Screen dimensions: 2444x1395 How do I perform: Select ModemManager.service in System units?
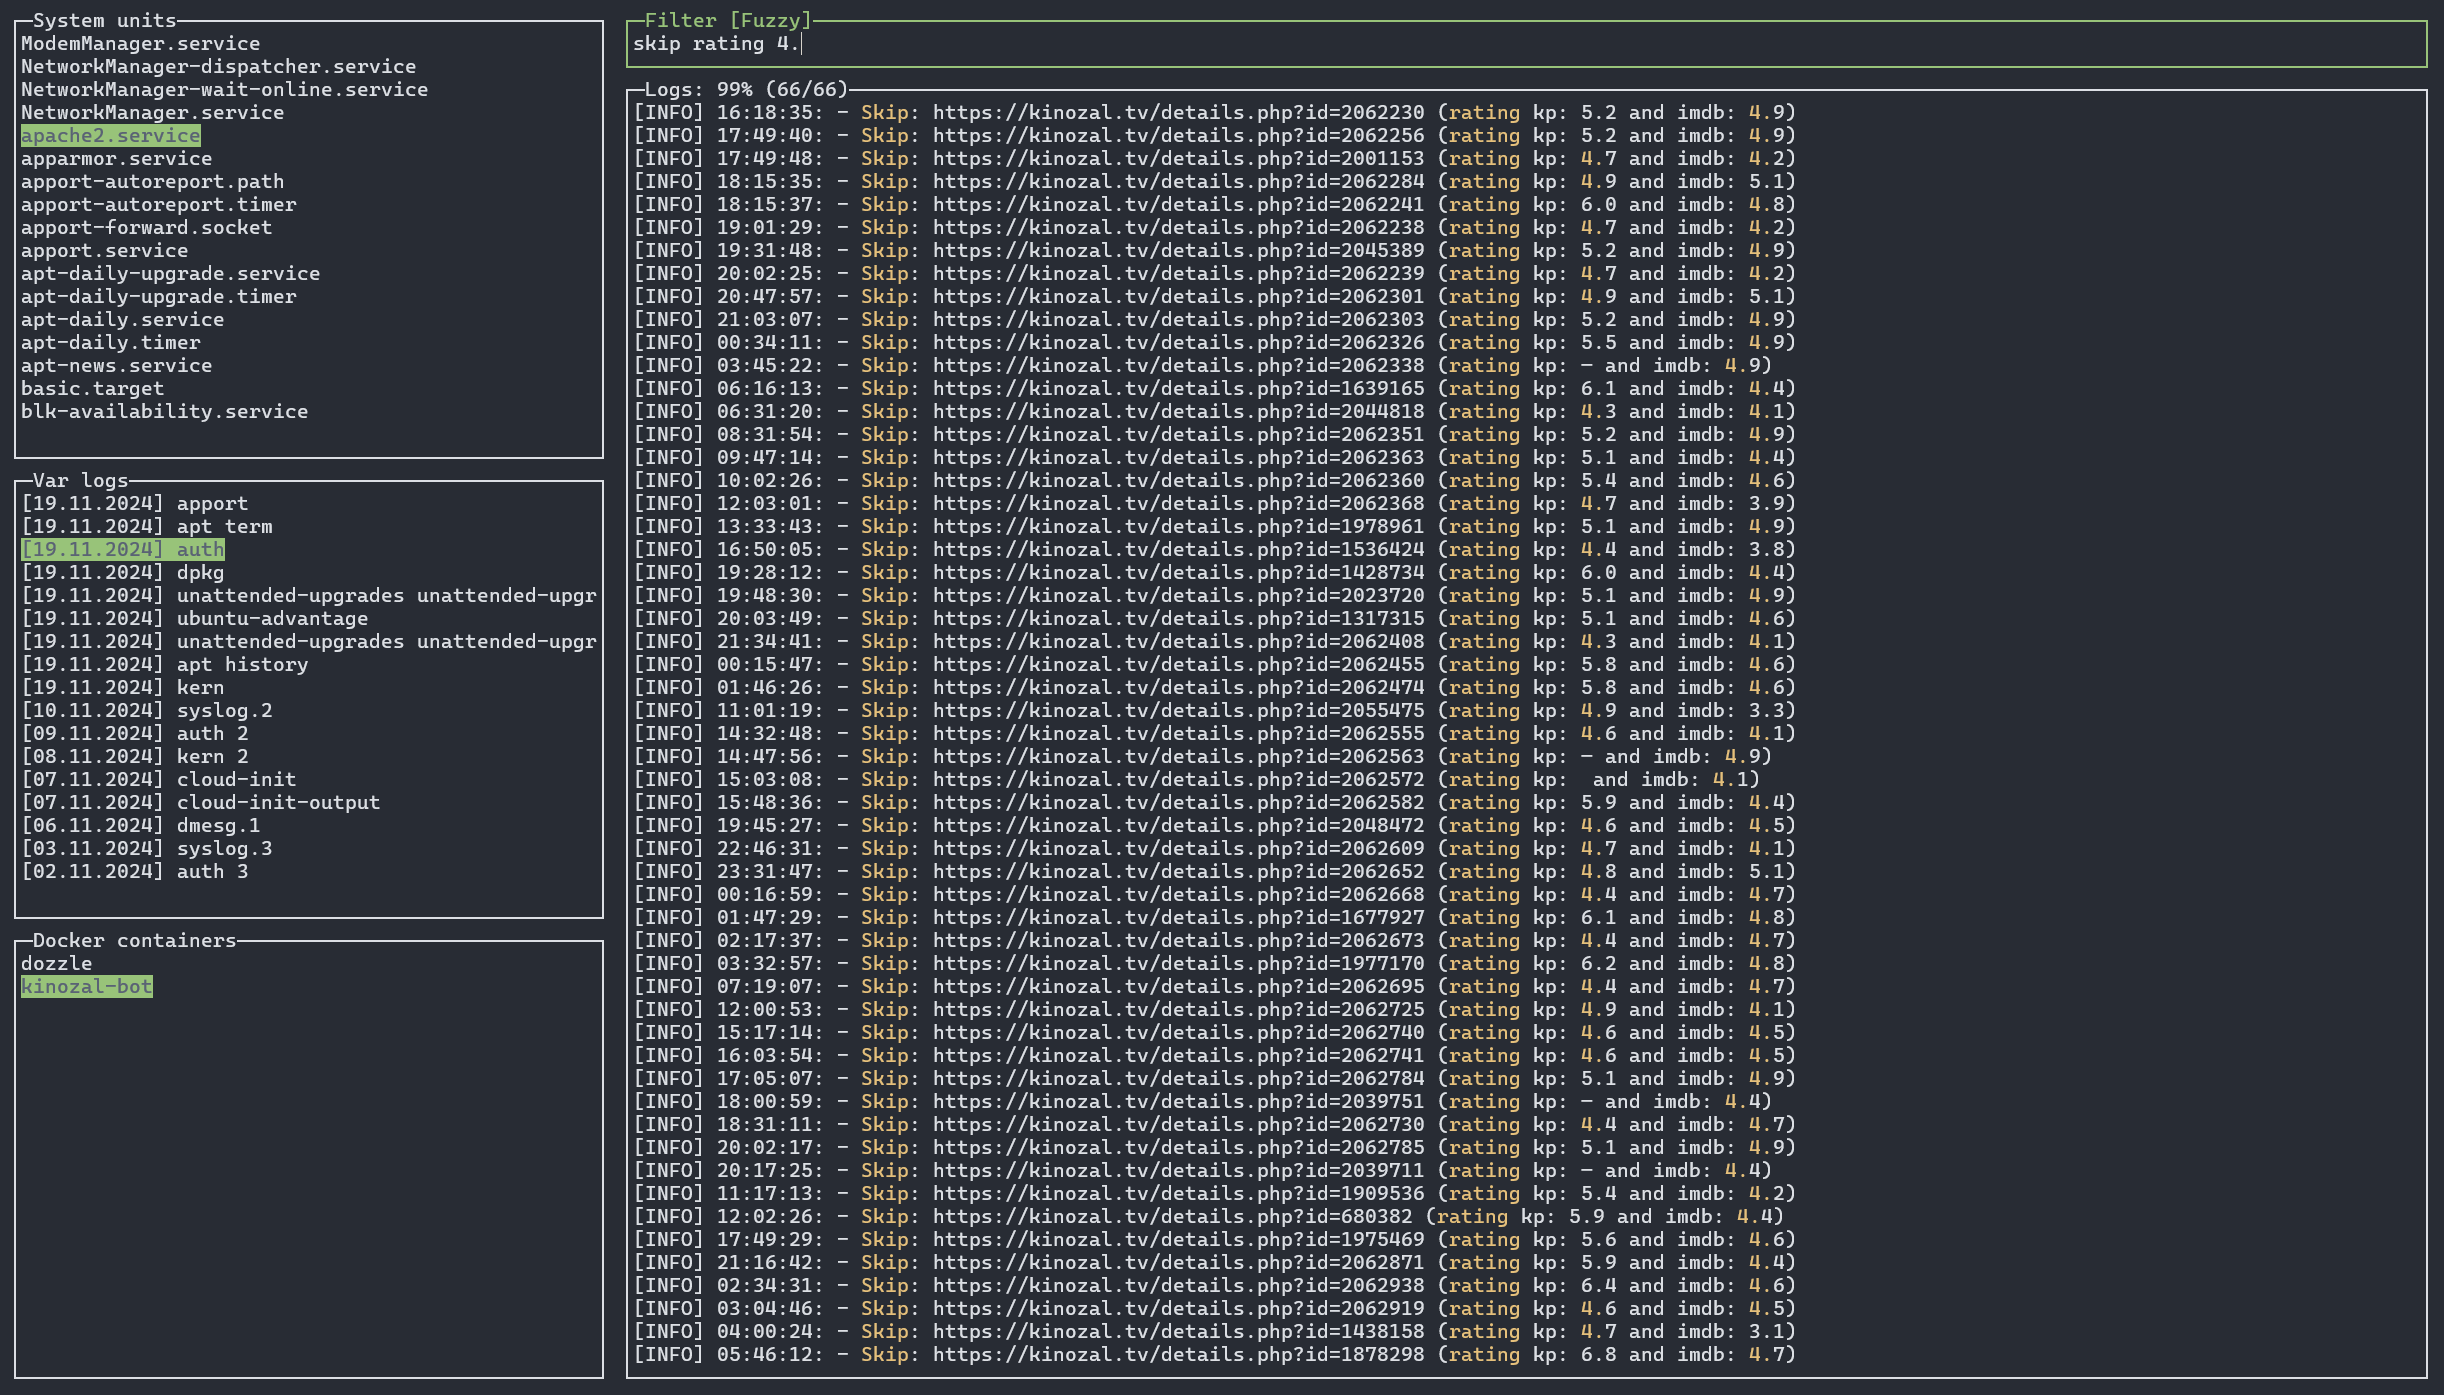tap(140, 43)
